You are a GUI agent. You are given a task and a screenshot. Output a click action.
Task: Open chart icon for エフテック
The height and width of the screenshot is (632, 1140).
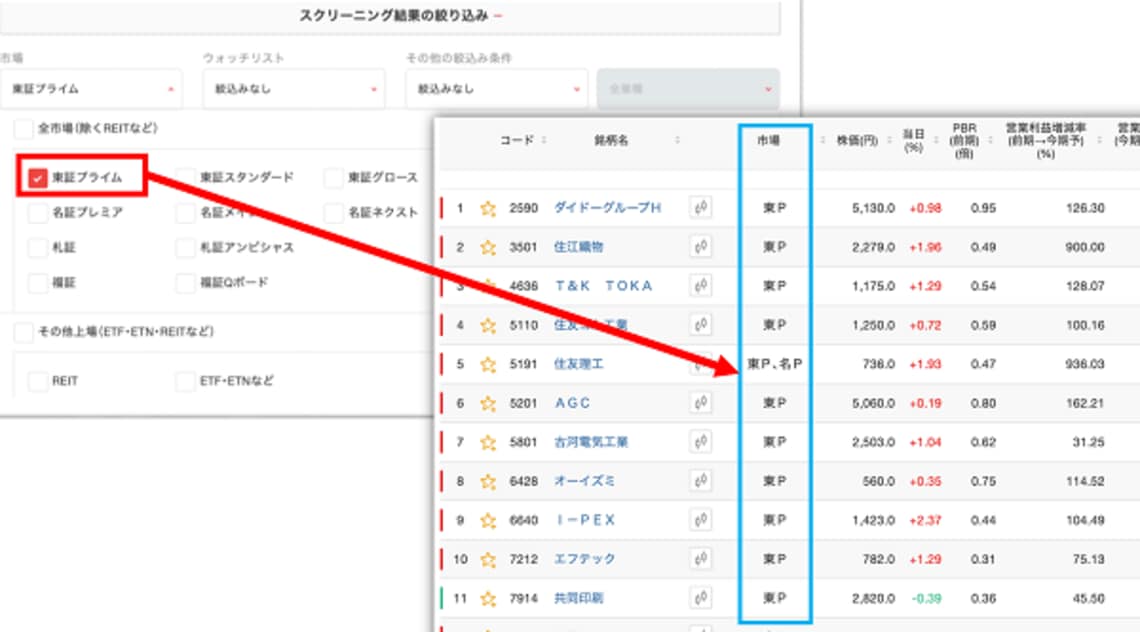[x=701, y=559]
